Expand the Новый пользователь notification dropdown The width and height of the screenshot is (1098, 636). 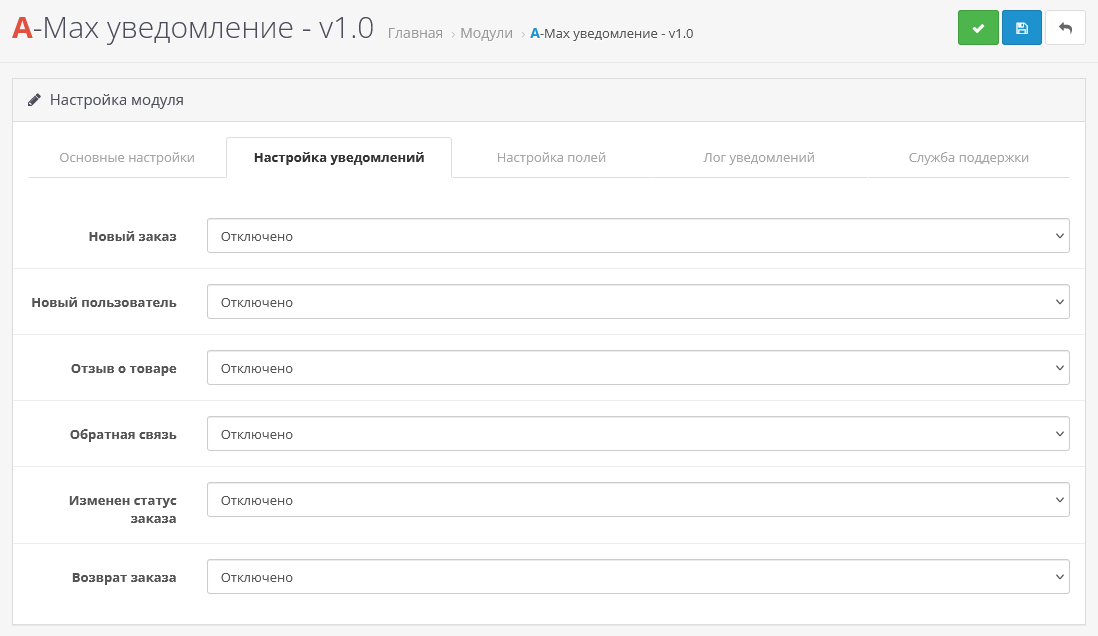(x=637, y=302)
